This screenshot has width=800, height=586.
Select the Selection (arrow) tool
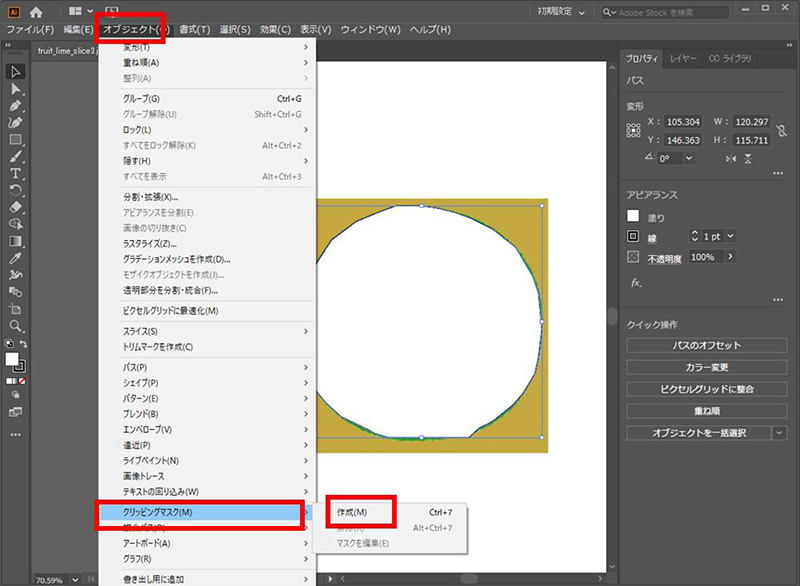pyautogui.click(x=16, y=72)
